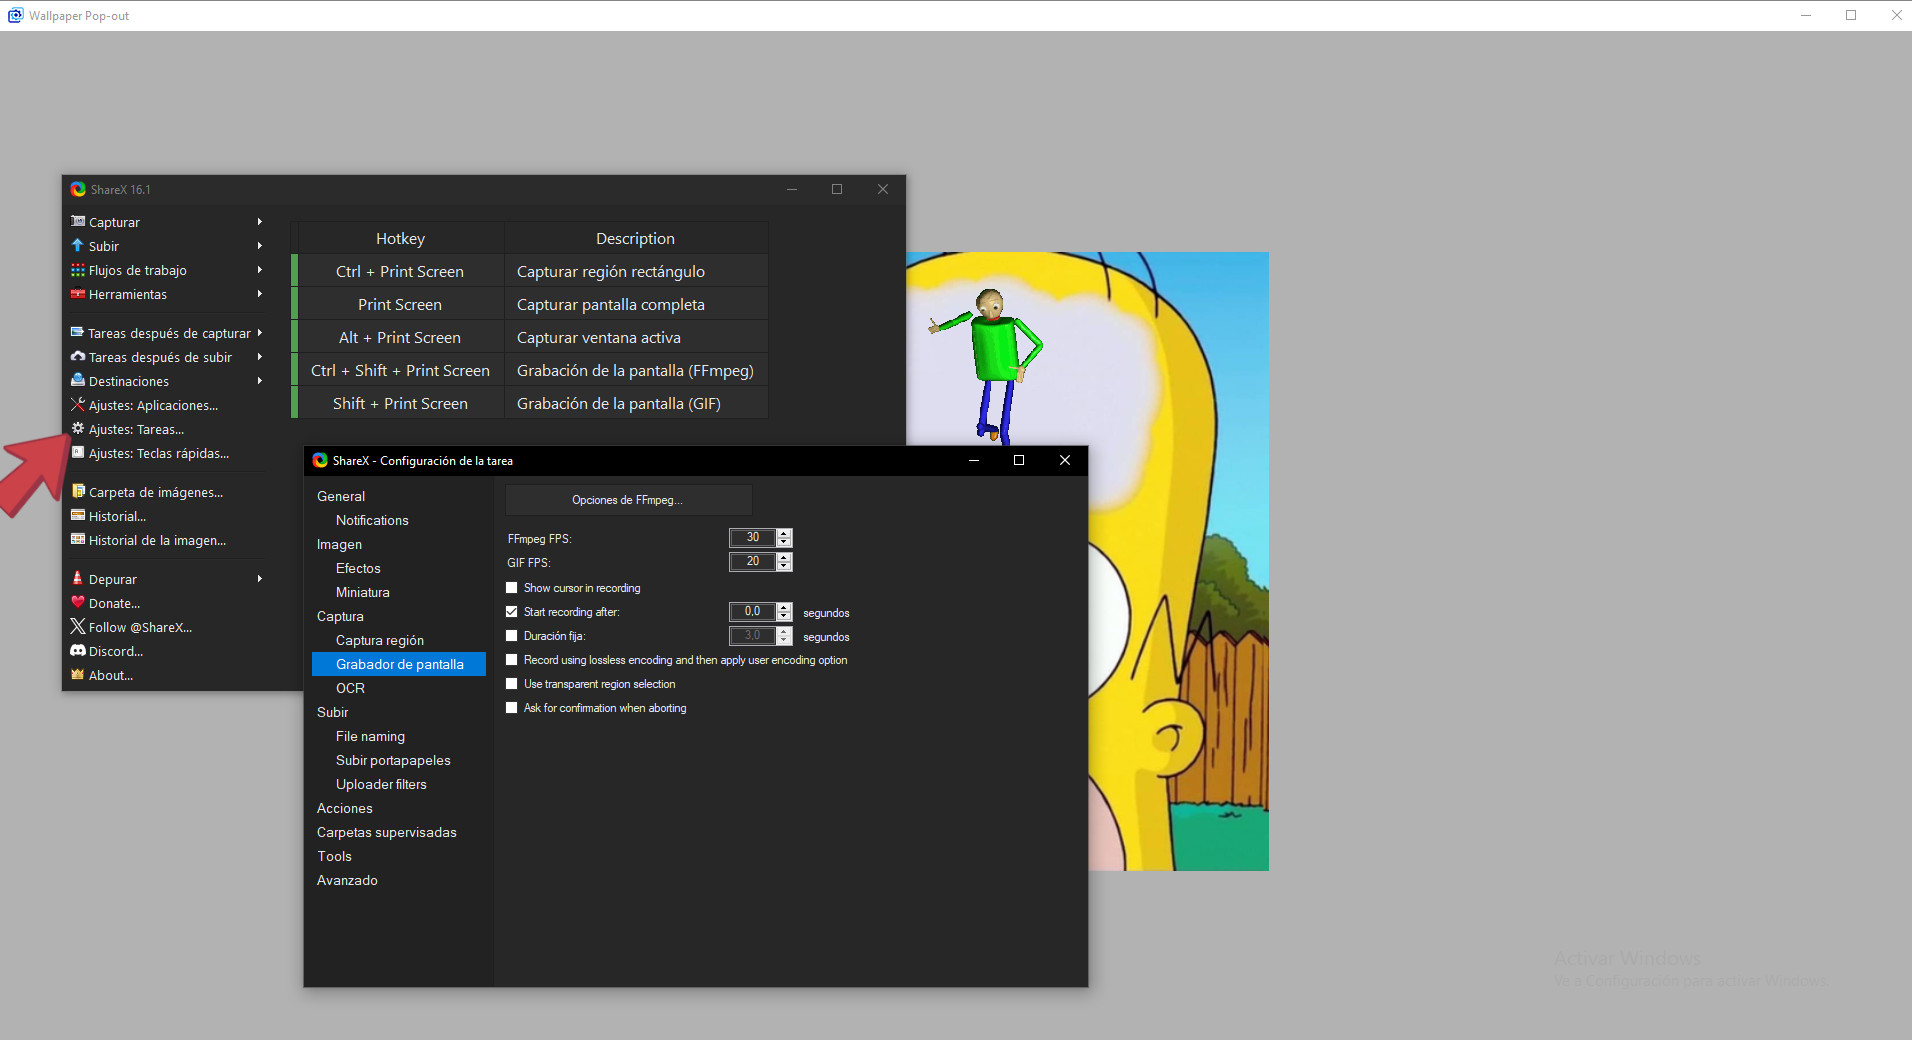This screenshot has height=1040, width=1912.
Task: Click the Tareas después de capturar icon
Action: pos(77,332)
